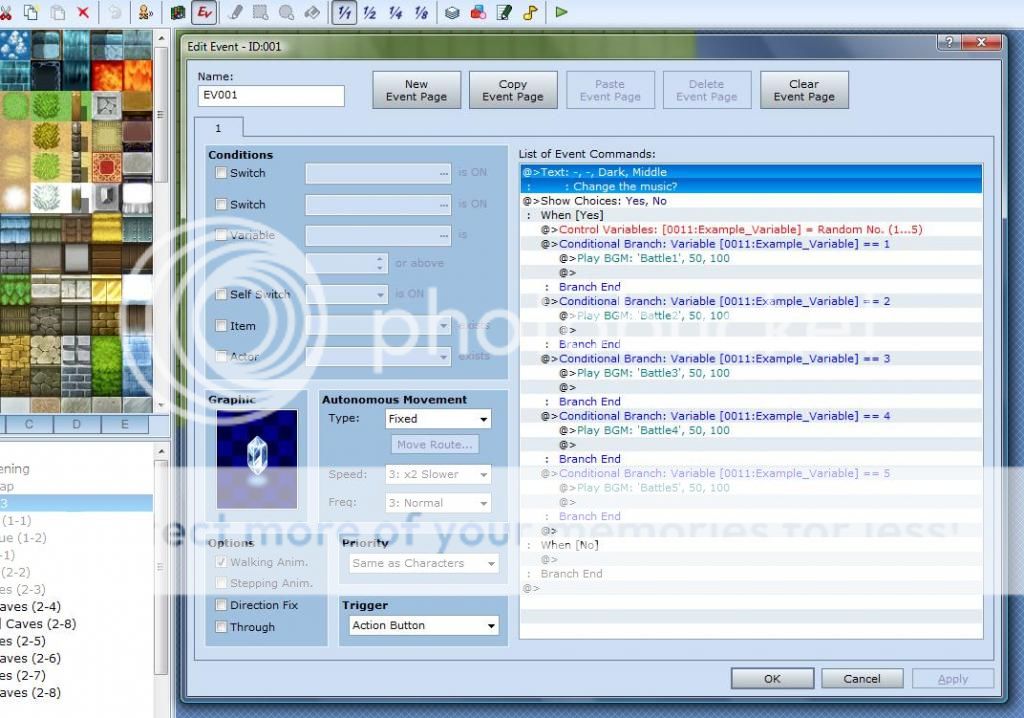Toggle the Direction Fix option
The height and width of the screenshot is (718, 1024).
(x=221, y=605)
